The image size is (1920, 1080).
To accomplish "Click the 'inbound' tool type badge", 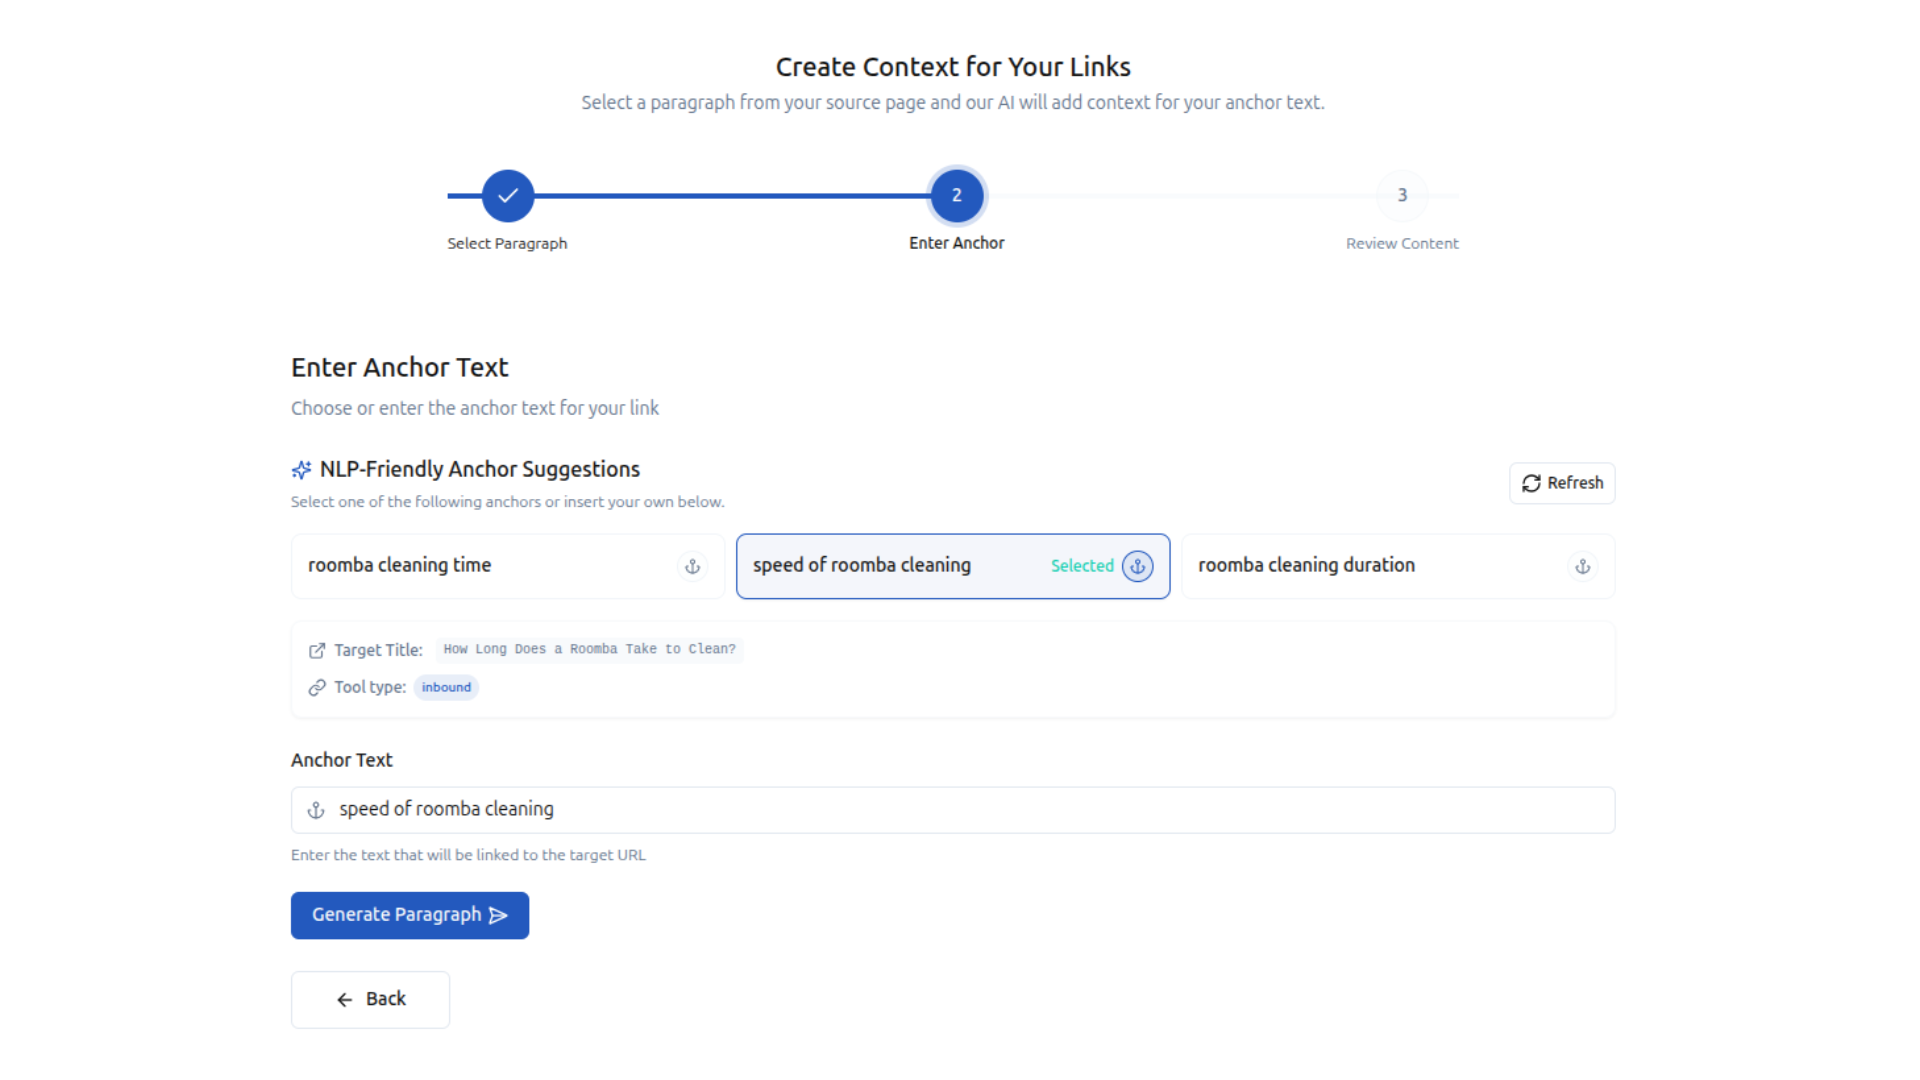I will 446,688.
